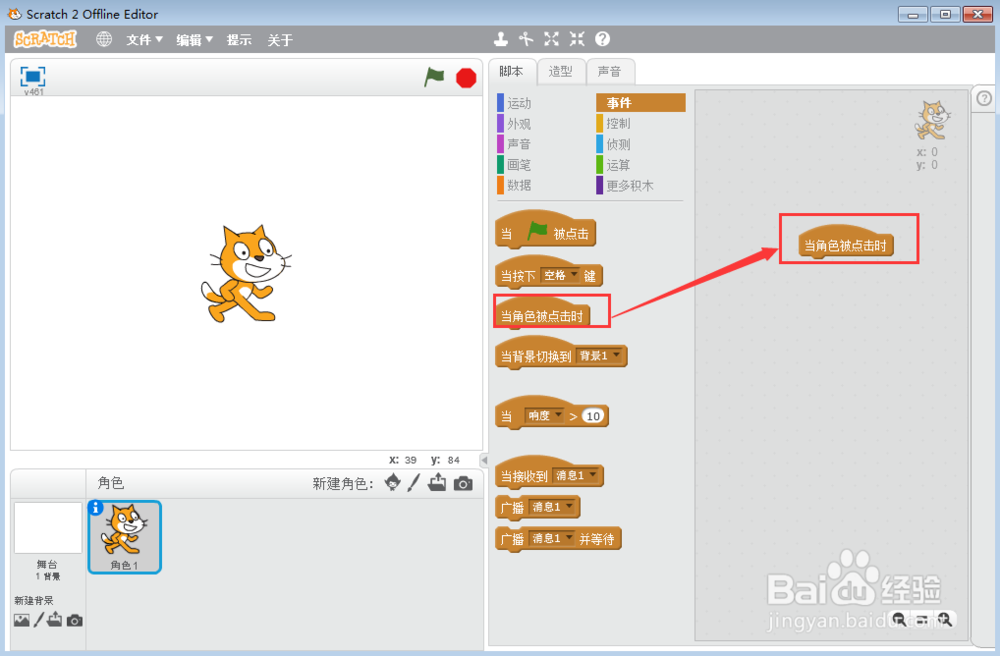Viewport: 1000px width, 656px height.
Task: Open sprite info with blue i icon
Action: pos(96,507)
